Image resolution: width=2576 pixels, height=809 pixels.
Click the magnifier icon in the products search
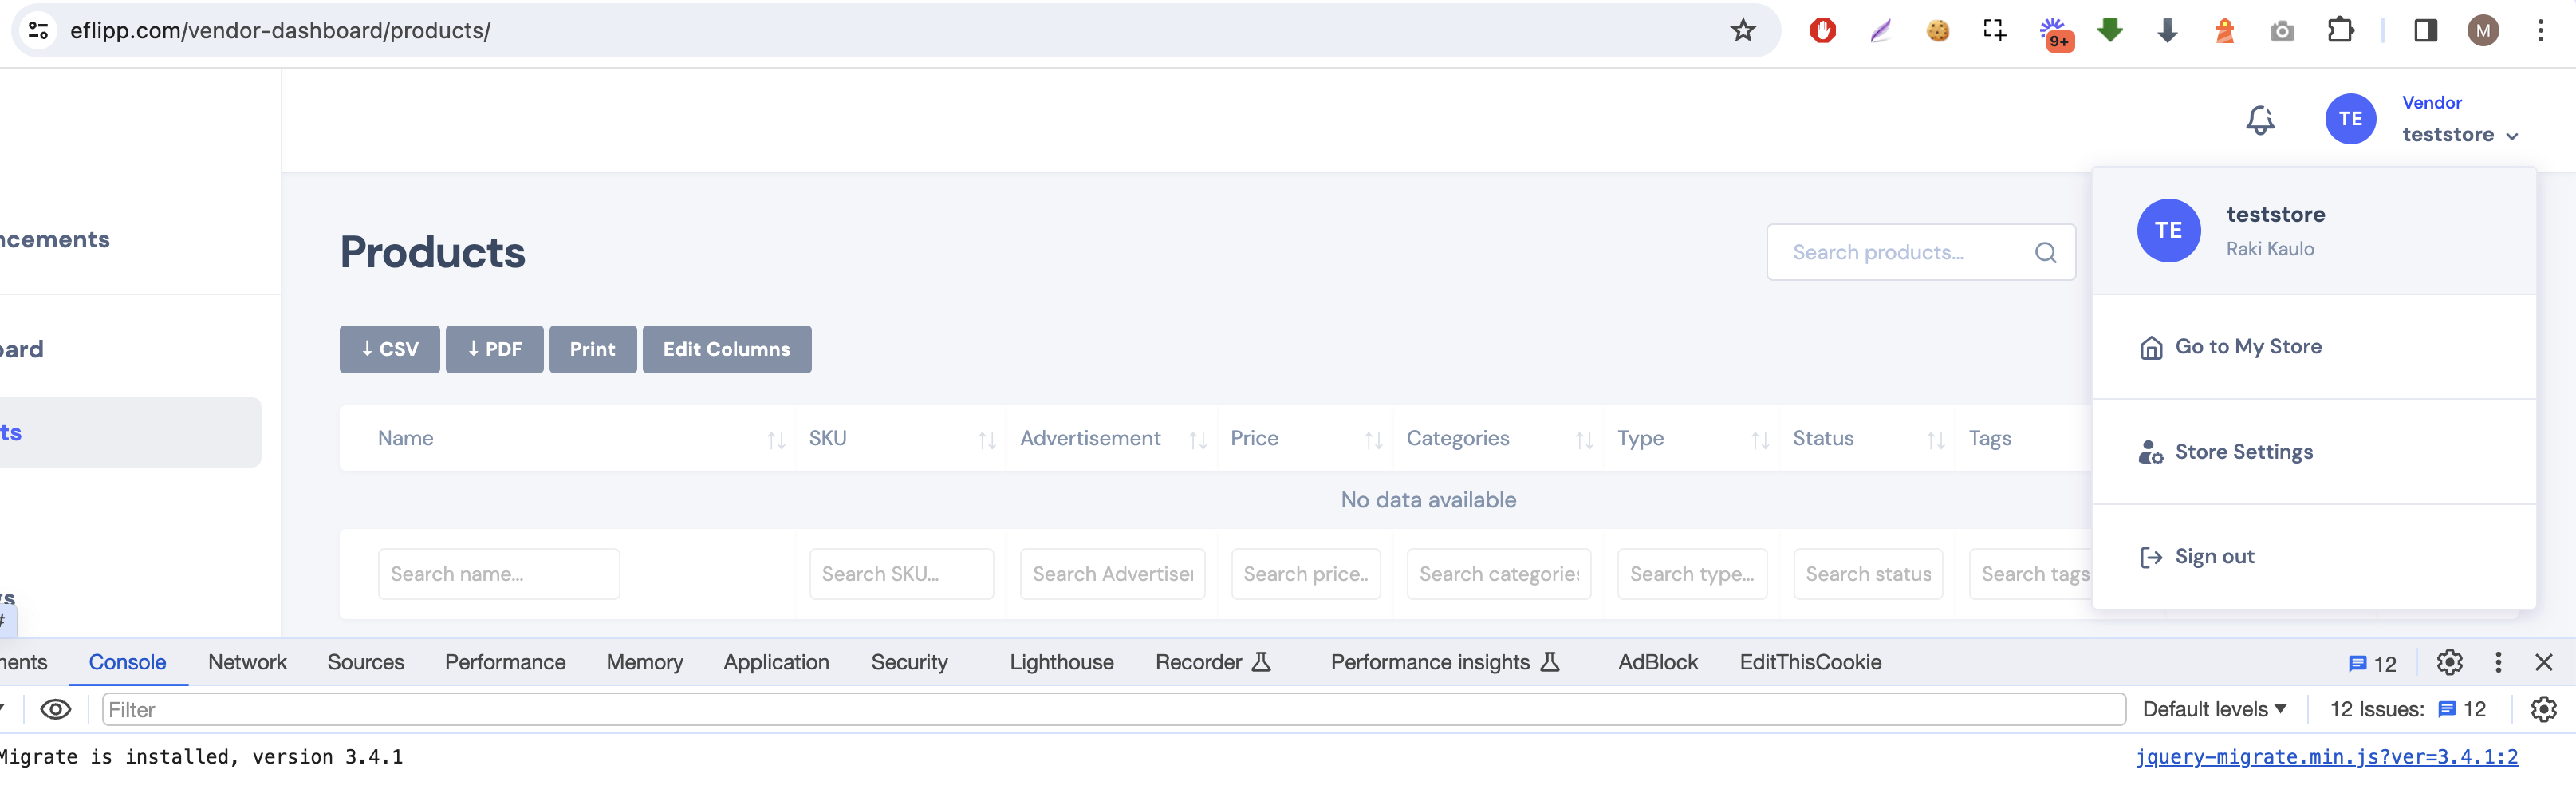click(2045, 253)
